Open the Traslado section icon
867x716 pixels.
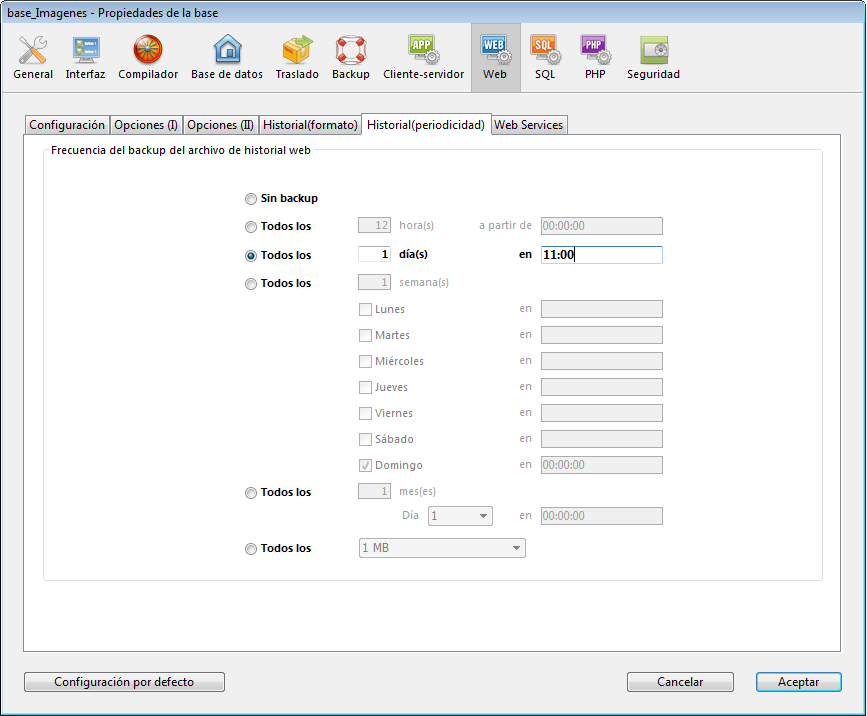[297, 58]
